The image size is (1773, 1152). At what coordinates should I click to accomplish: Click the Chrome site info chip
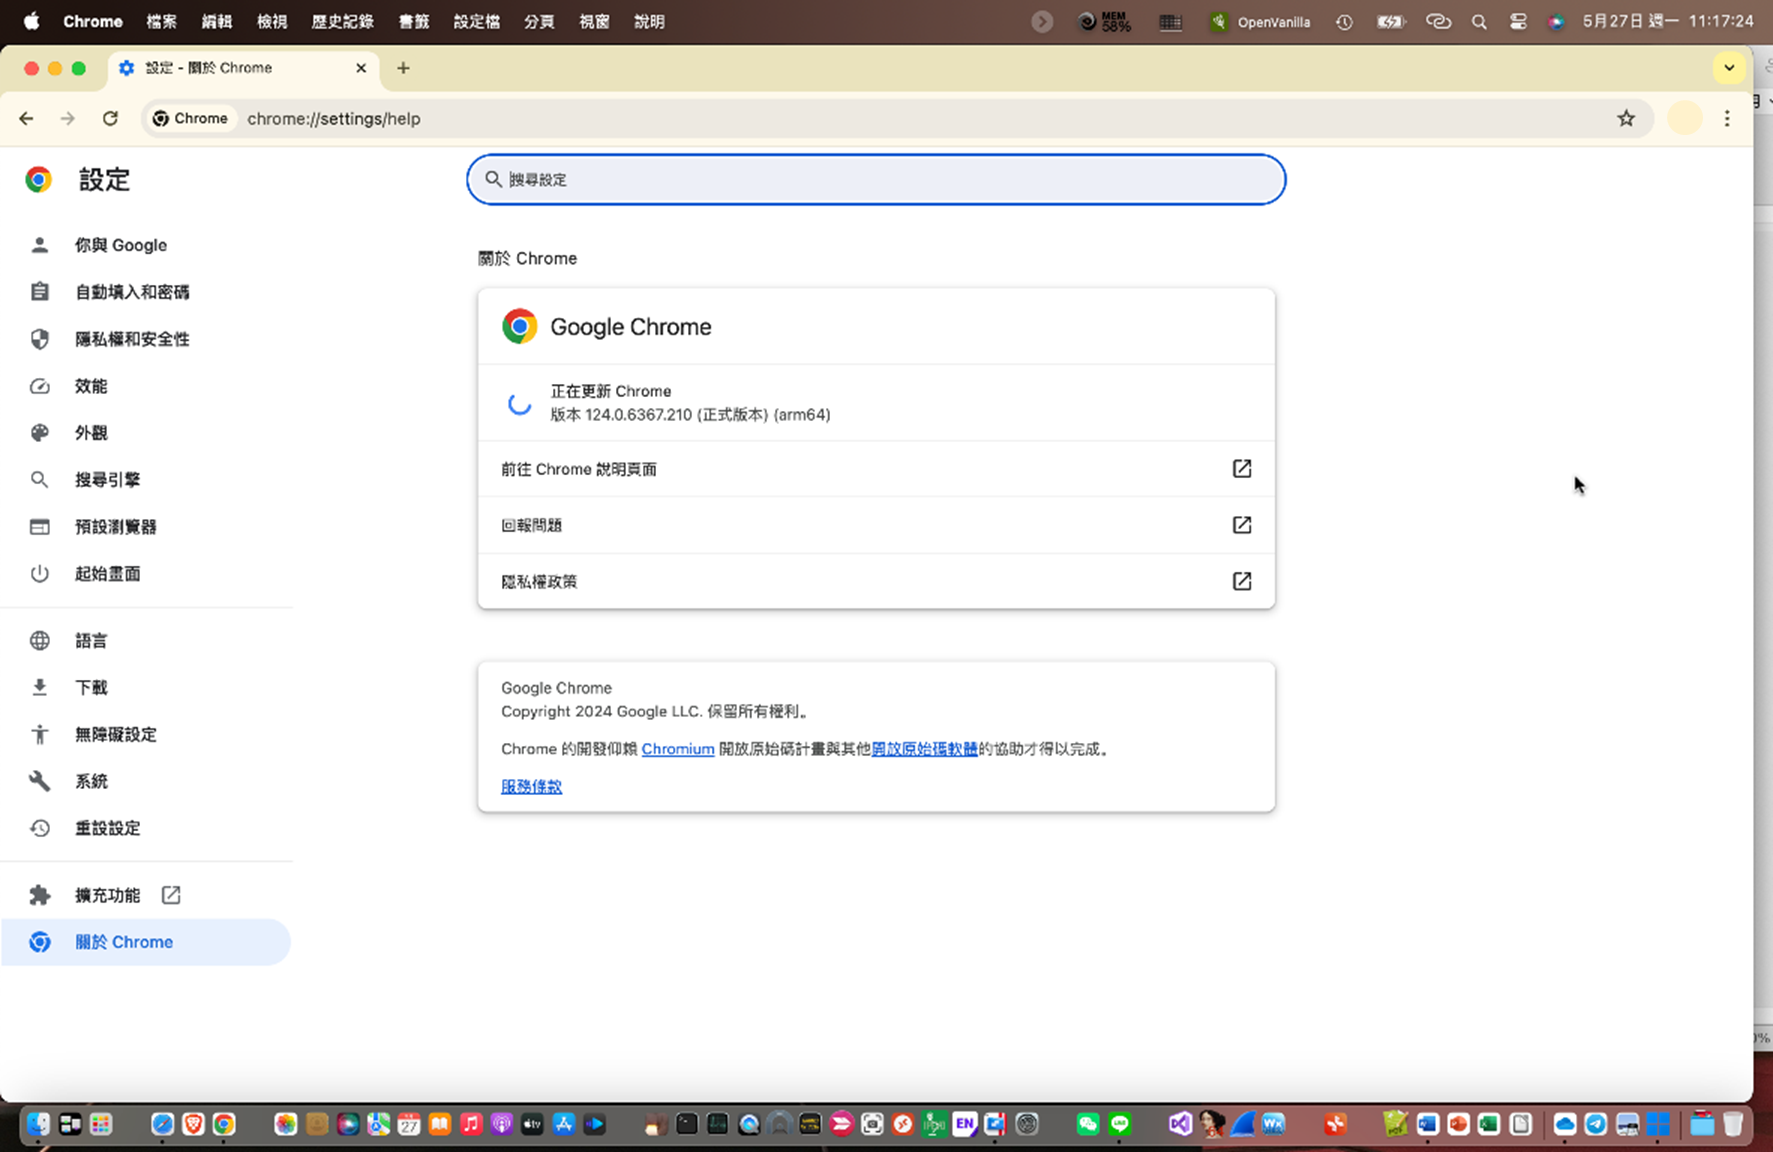(x=190, y=118)
